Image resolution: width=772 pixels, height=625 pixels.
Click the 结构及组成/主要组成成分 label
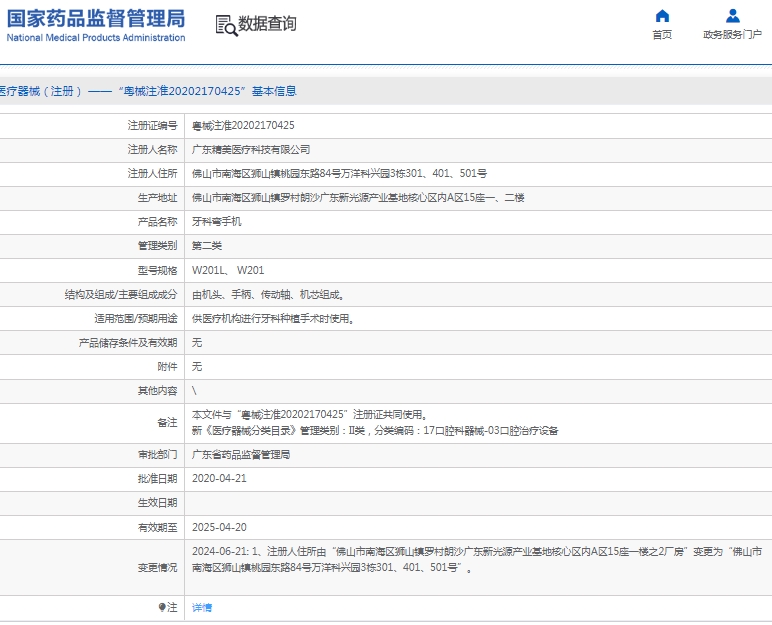click(x=121, y=295)
